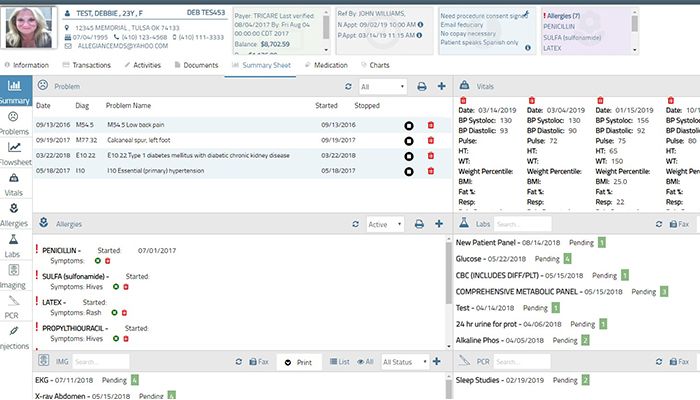The height and width of the screenshot is (400, 700).
Task: Delete the Essential hypertension problem
Action: 431,171
